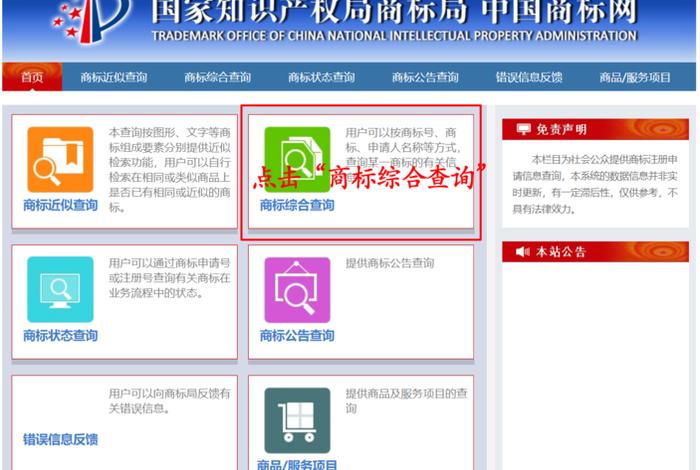Click the text 提供商标公告查询

[x=390, y=263]
